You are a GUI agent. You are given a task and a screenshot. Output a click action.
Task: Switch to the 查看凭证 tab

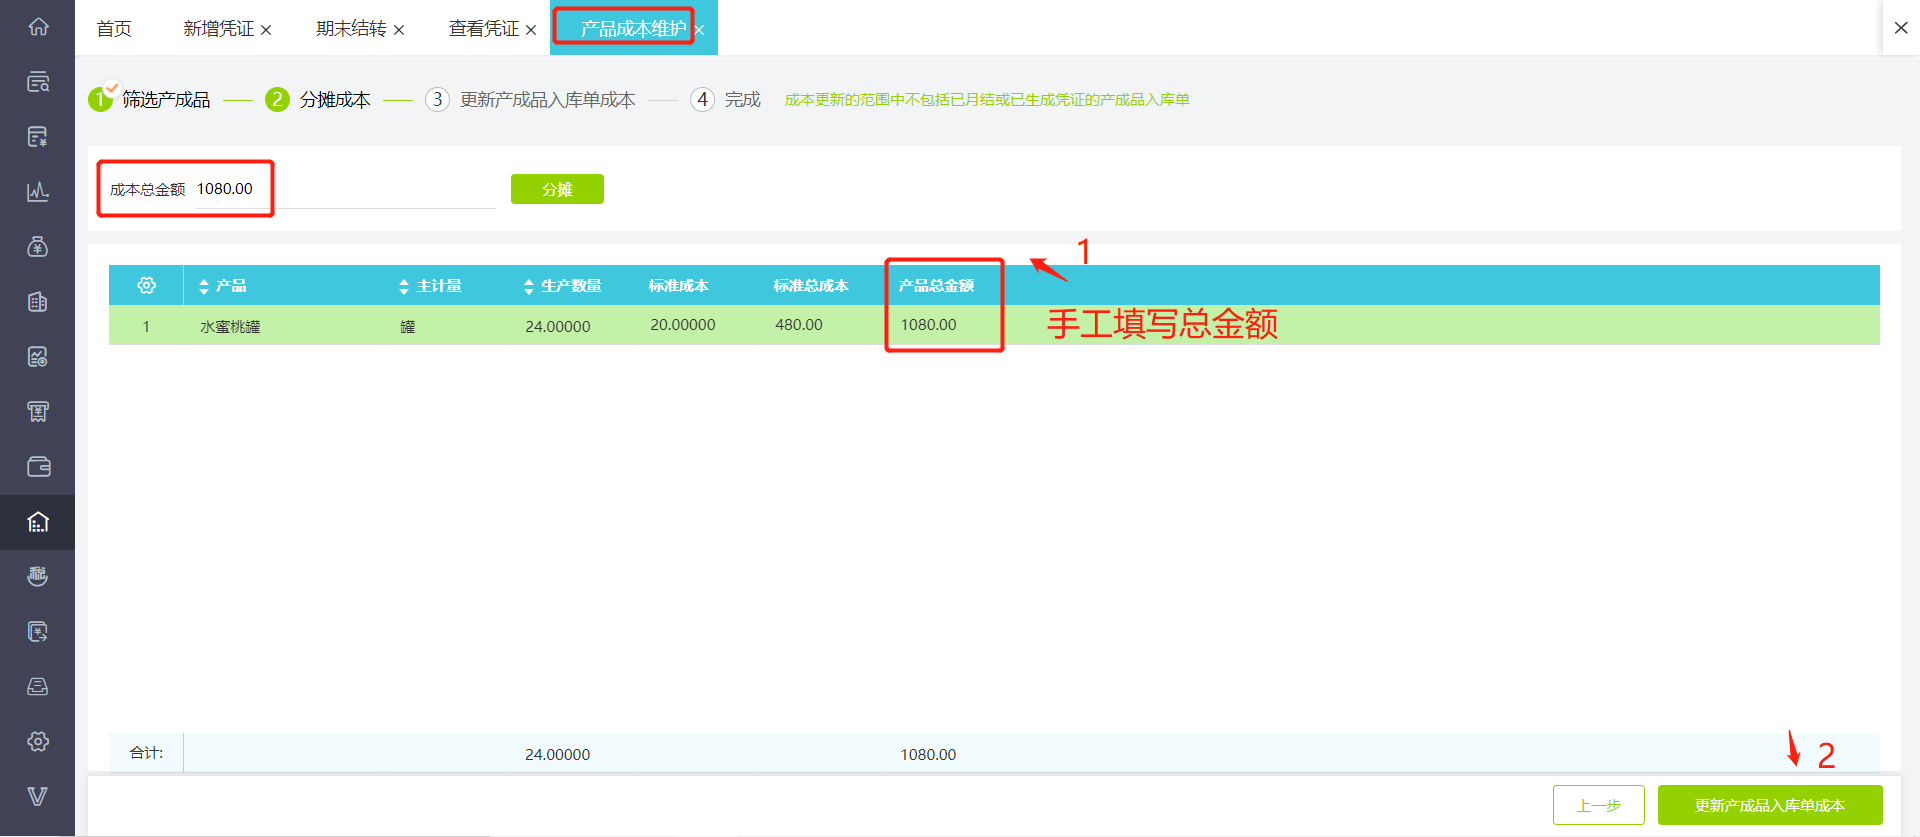[x=484, y=29]
